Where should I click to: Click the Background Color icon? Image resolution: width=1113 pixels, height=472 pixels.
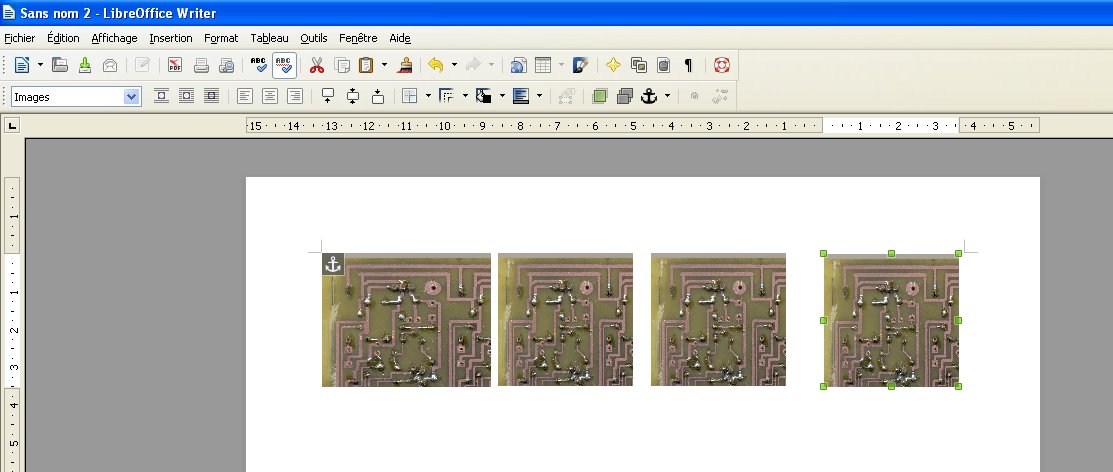[x=520, y=96]
